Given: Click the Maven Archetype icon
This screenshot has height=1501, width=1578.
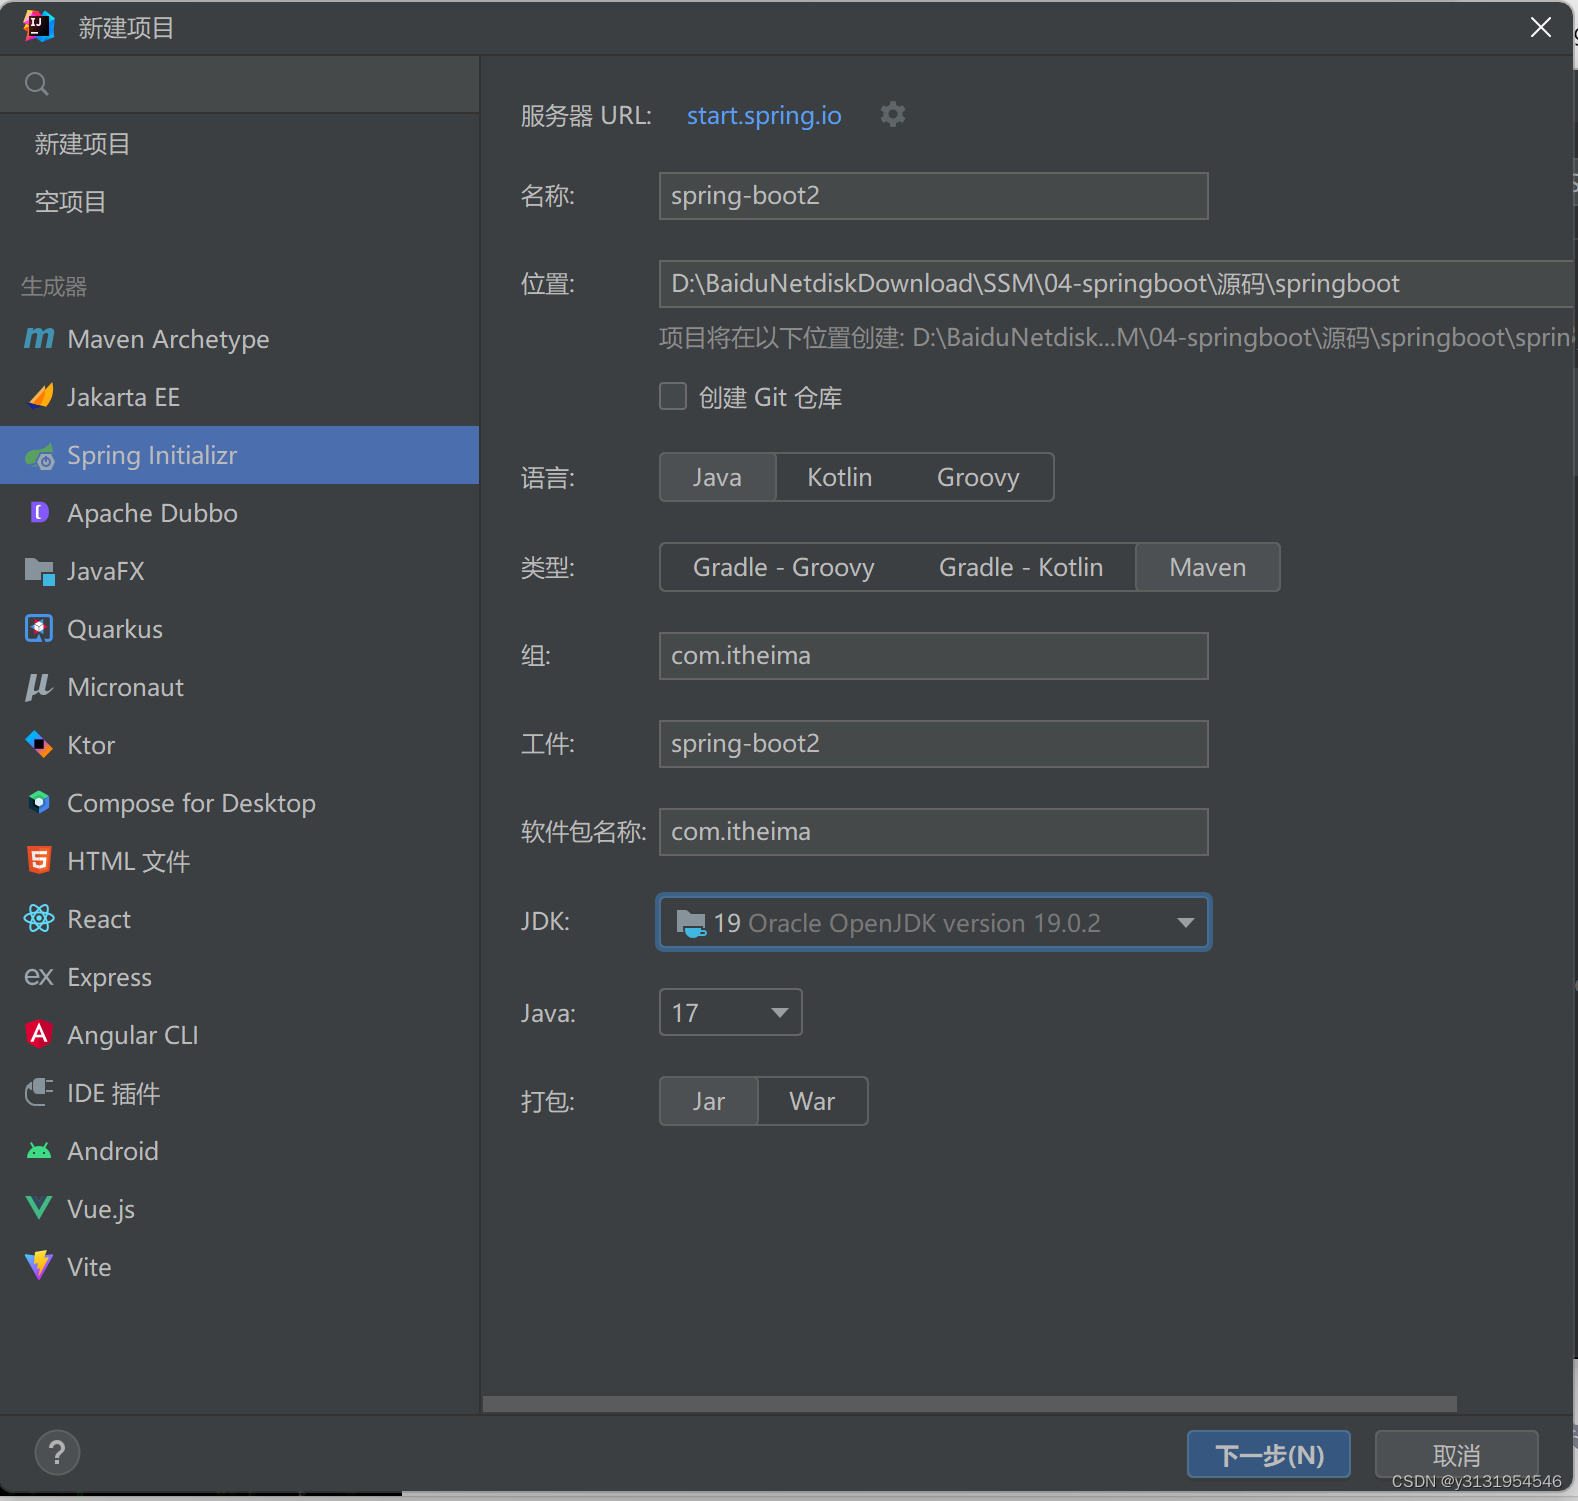Looking at the screenshot, I should pos(39,339).
